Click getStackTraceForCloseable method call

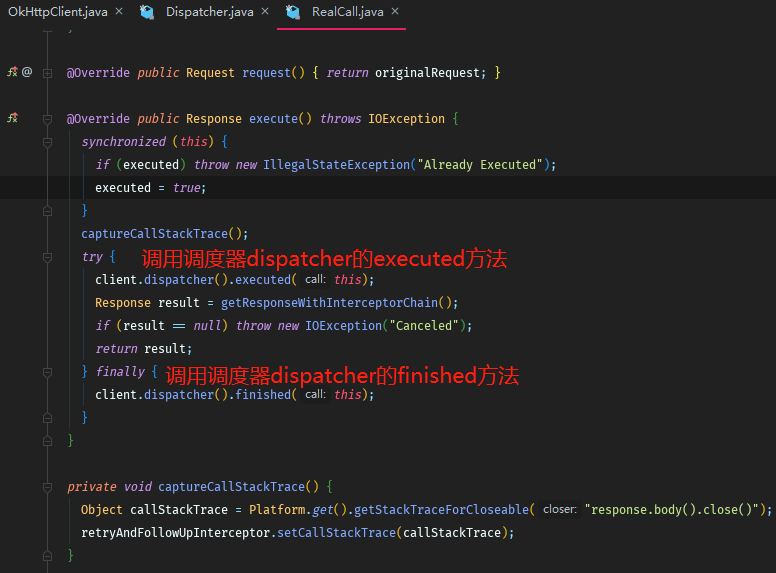441,510
